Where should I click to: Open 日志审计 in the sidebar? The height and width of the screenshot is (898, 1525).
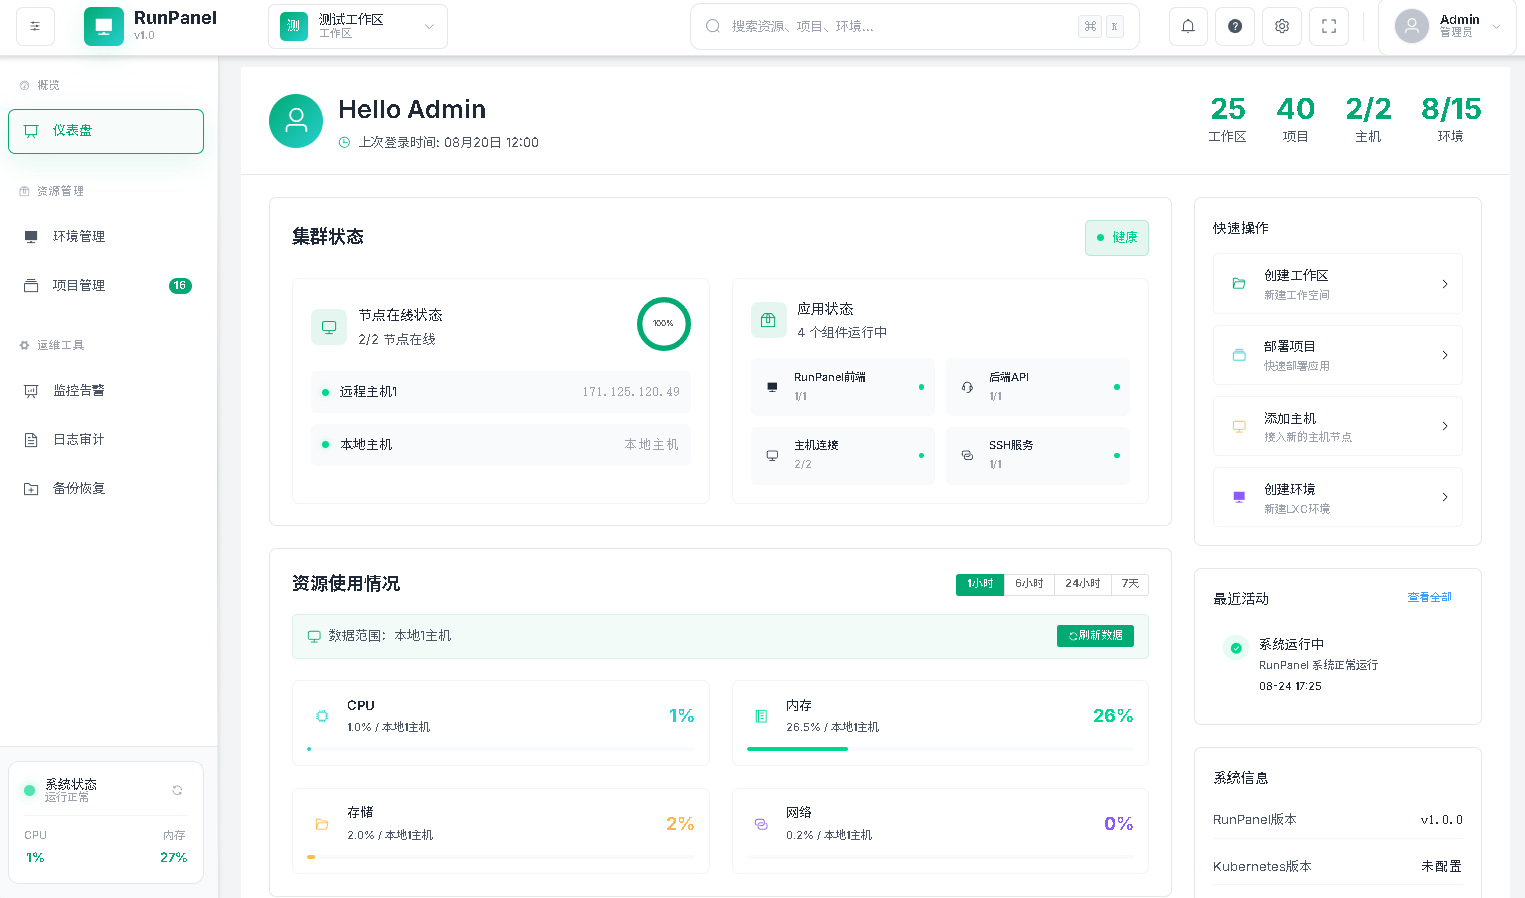pos(106,440)
